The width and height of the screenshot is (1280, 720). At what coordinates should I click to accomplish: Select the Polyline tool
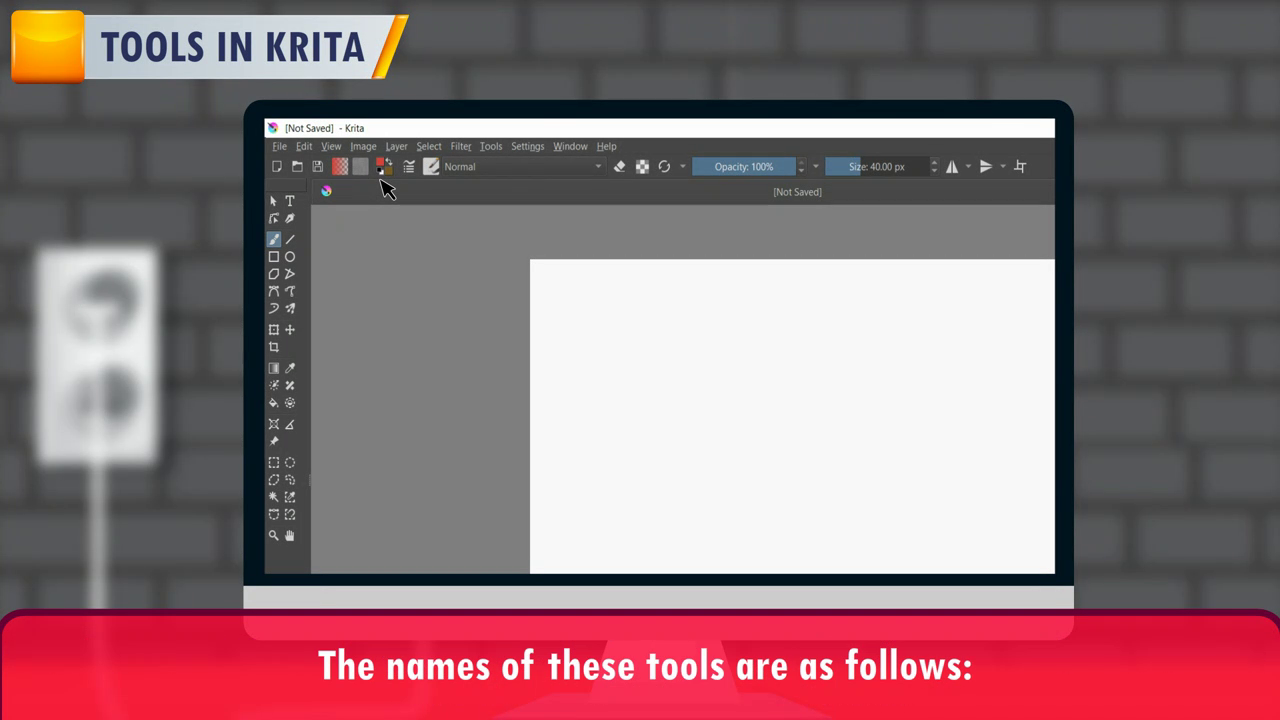290,274
